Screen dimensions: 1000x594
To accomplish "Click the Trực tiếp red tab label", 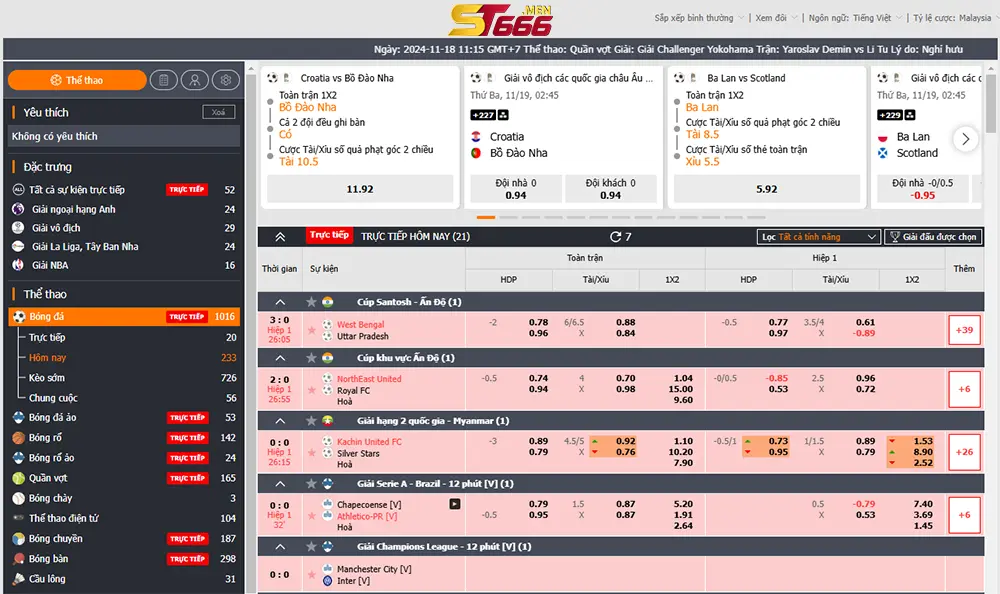I will coord(329,235).
